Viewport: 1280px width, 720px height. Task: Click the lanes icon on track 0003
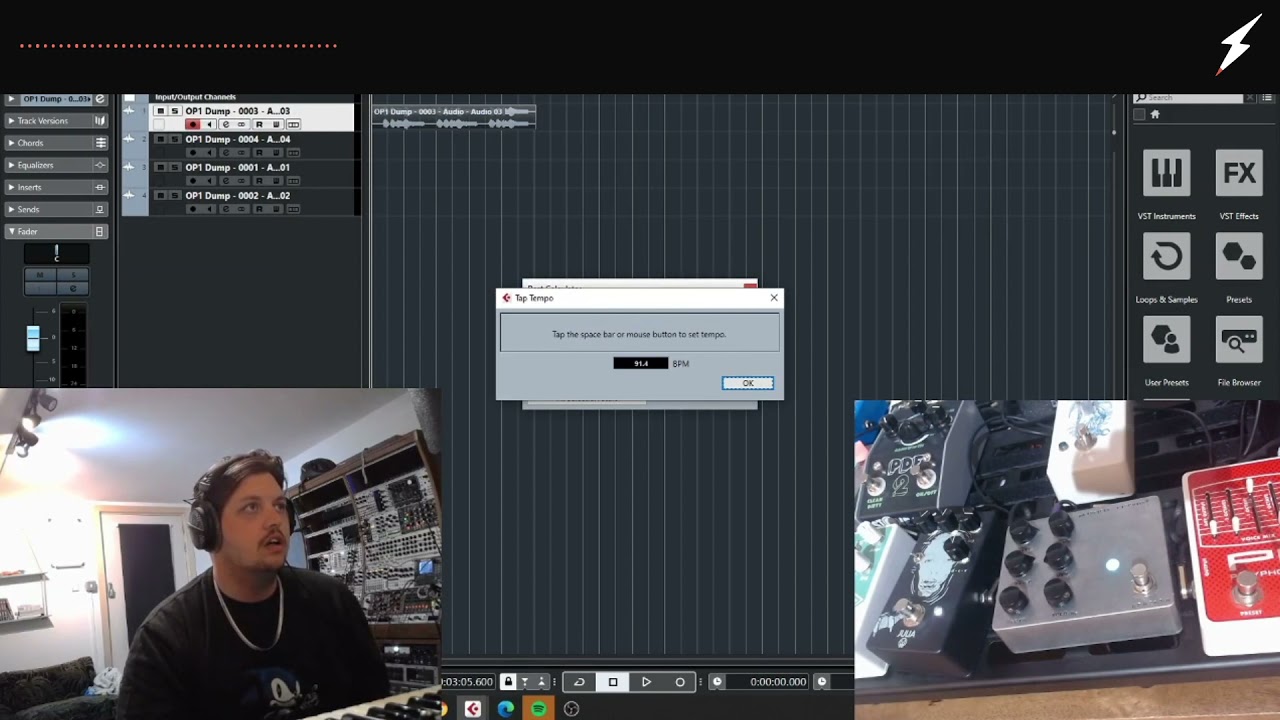click(293, 125)
